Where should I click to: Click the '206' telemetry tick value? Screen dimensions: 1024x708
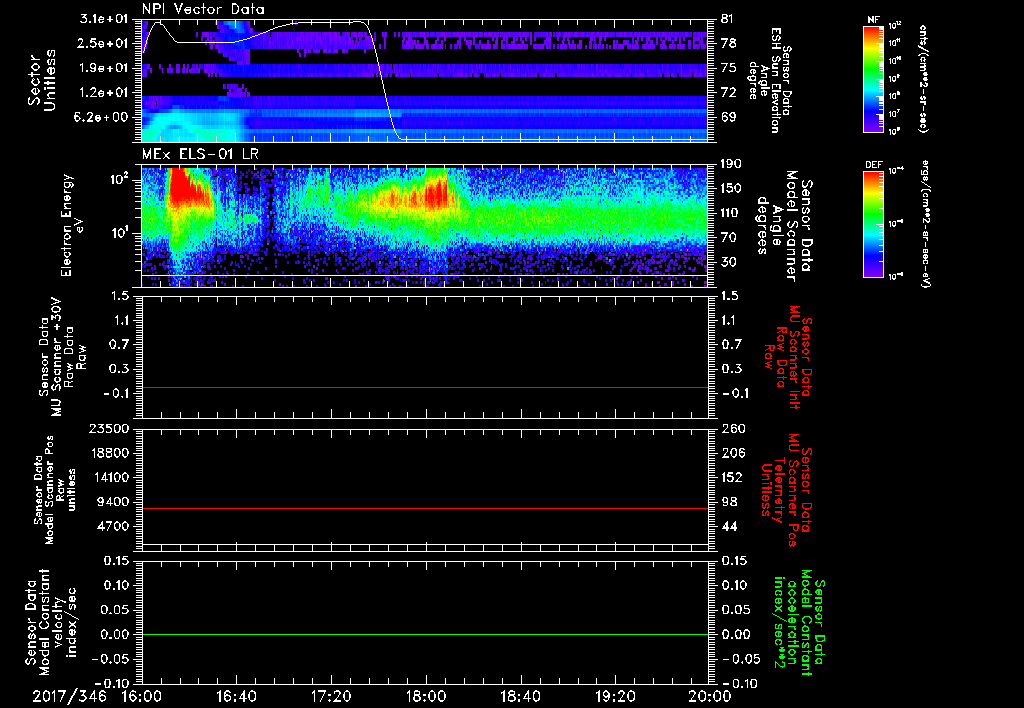tap(732, 453)
